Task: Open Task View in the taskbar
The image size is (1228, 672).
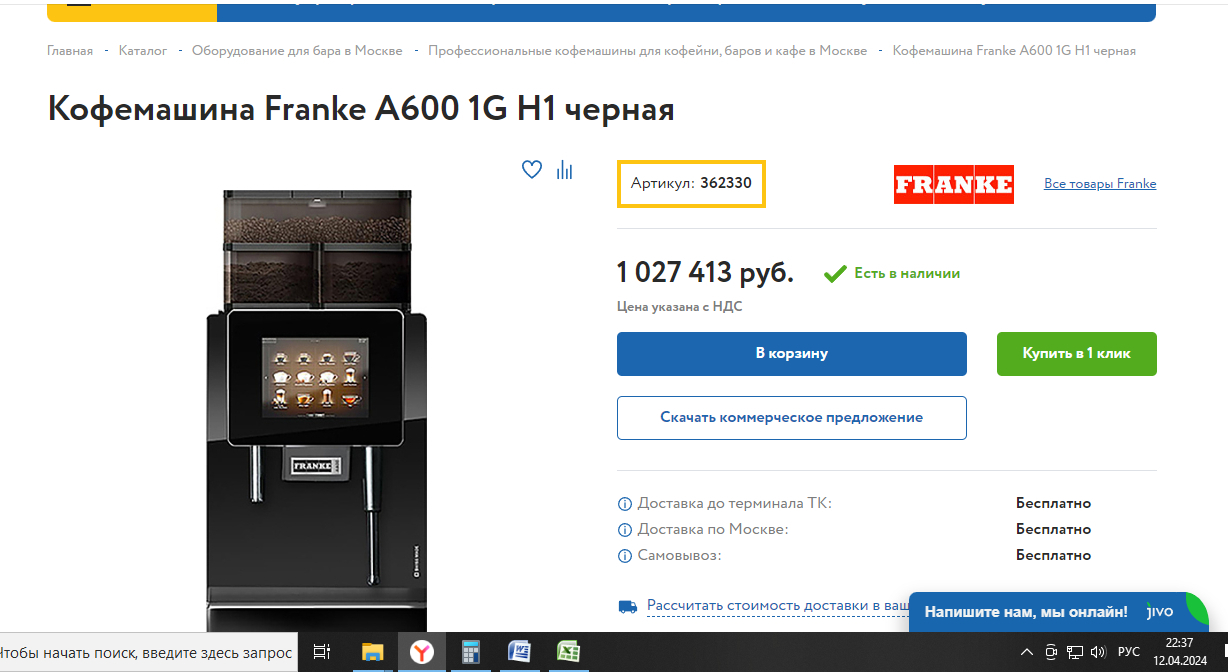Action: point(322,652)
